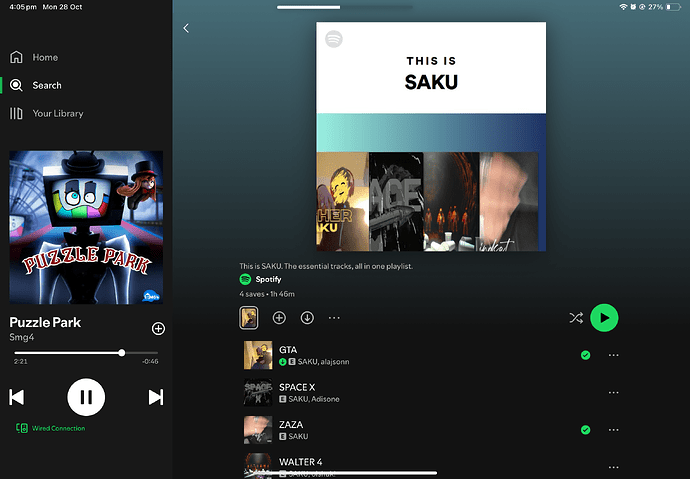The image size is (690, 479).
Task: Click the ZAZA track artwork
Action: pos(258,430)
